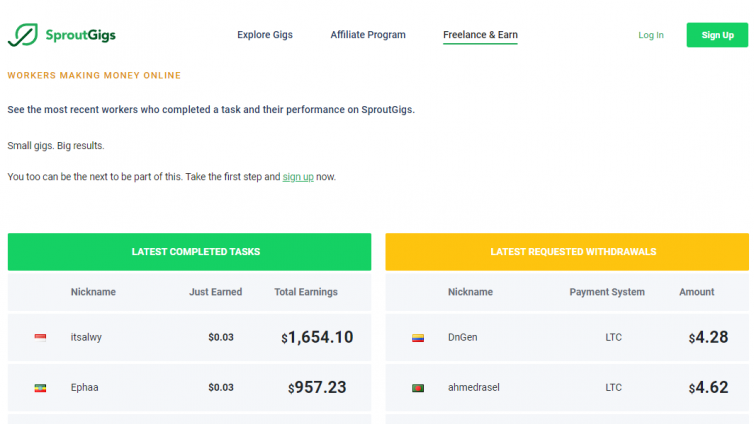The width and height of the screenshot is (754, 424).
Task: Open the Explore Gigs menu item
Action: [265, 35]
